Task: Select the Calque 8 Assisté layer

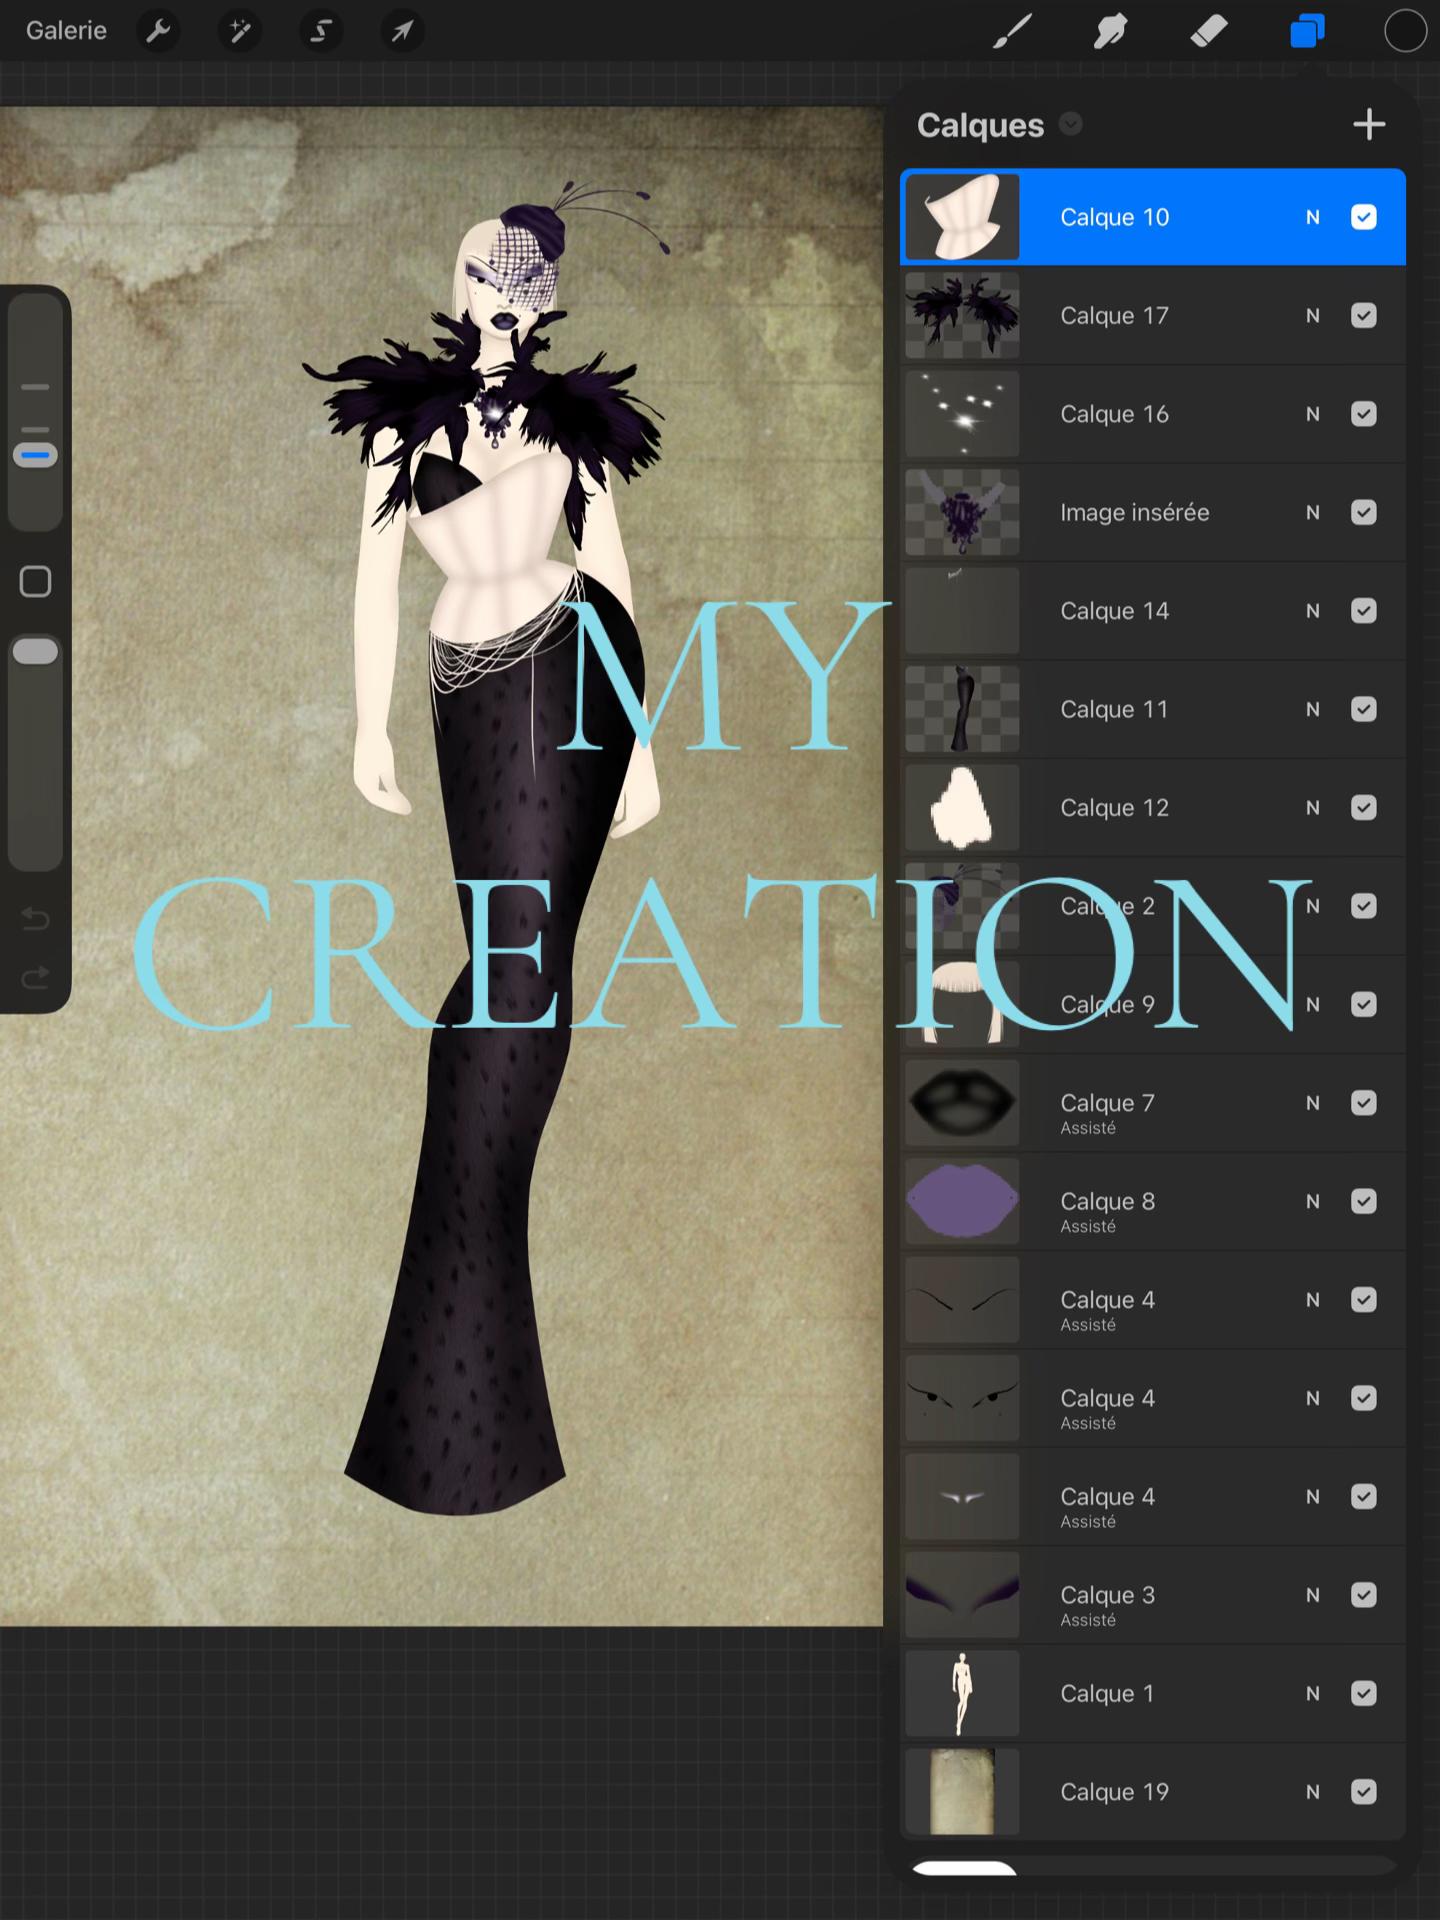Action: click(1153, 1202)
